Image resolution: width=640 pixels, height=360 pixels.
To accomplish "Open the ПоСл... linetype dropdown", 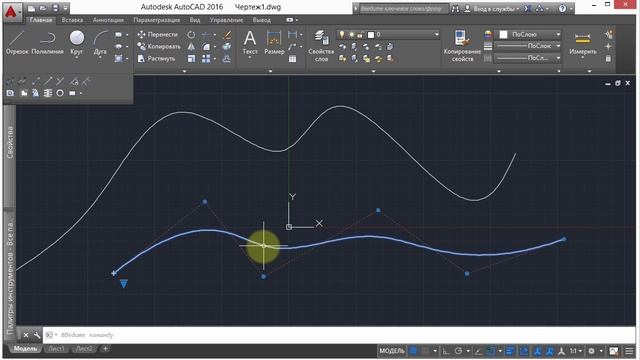I will point(558,58).
